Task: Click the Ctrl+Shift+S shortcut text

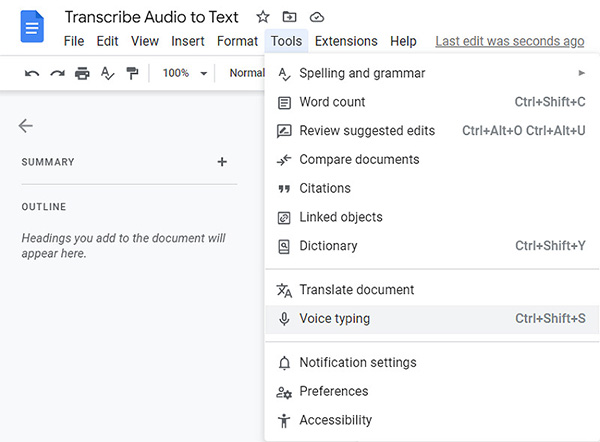Action: pos(550,318)
